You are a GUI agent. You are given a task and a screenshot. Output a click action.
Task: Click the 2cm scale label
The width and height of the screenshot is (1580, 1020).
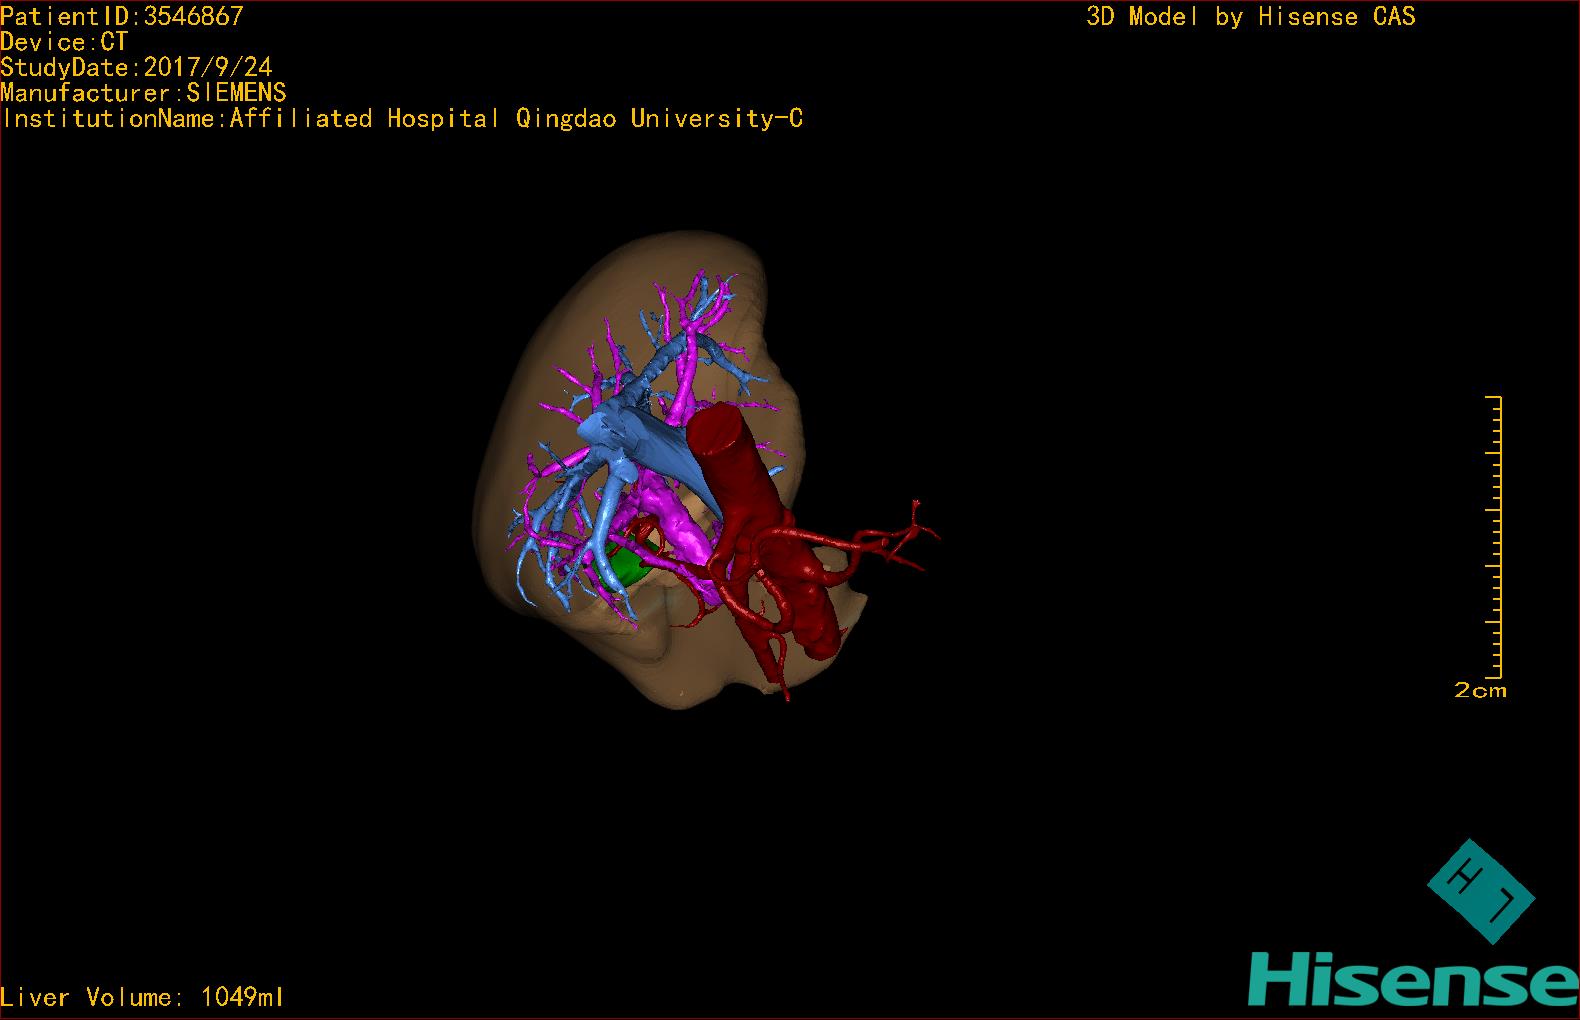click(1480, 690)
